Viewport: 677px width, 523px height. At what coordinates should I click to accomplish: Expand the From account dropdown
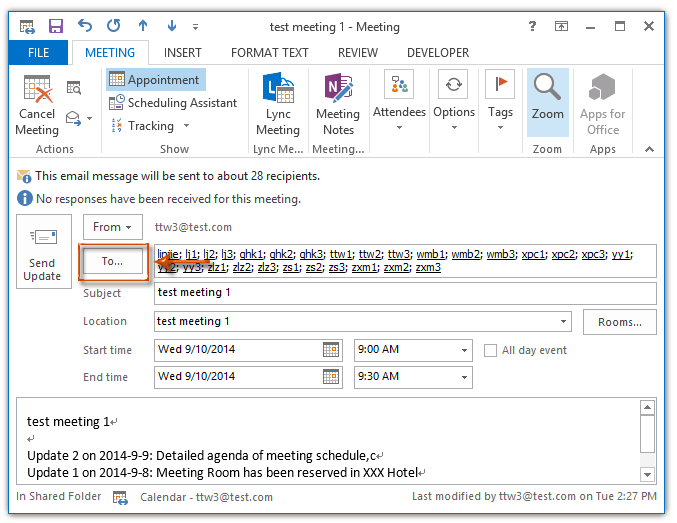[113, 227]
